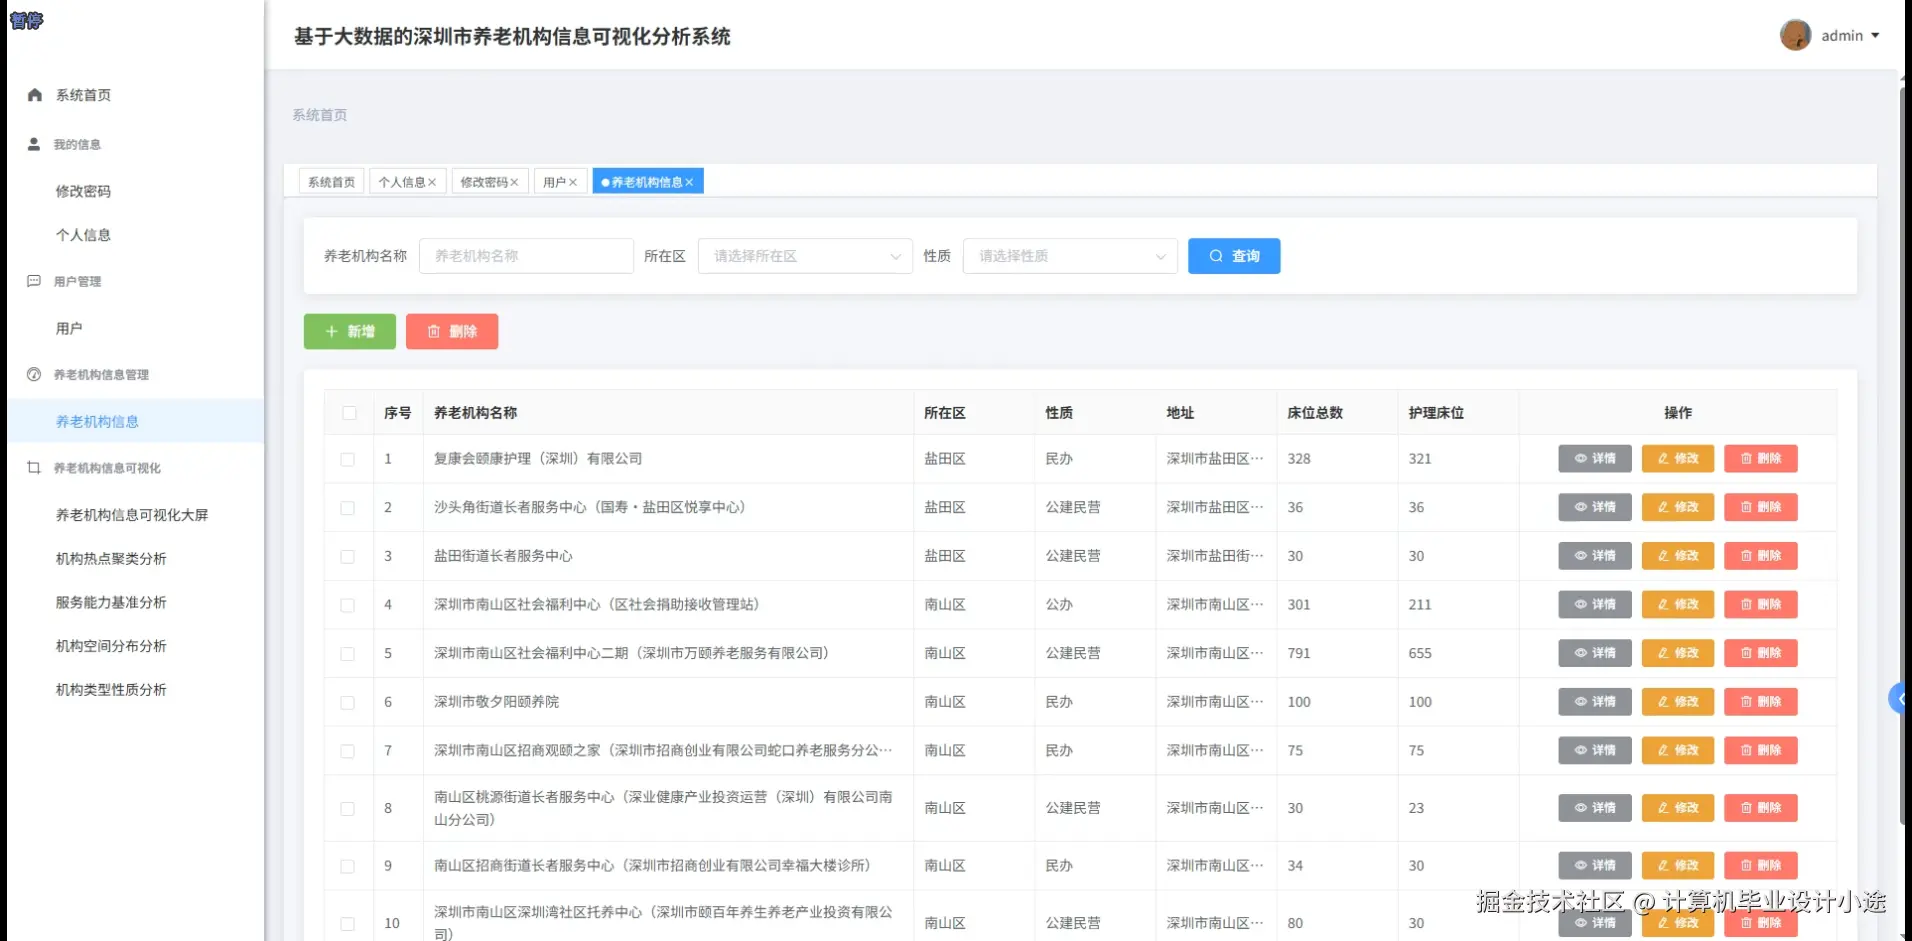This screenshot has height=941, width=1912.
Task: Check the checkbox for 复康会颐康护理 row
Action: tap(348, 459)
